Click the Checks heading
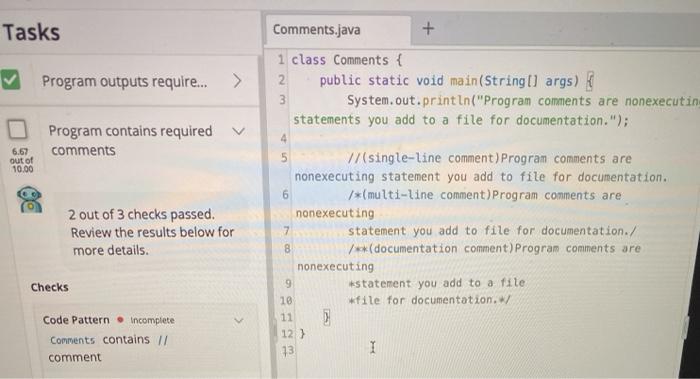Image resolution: width=700 pixels, height=379 pixels. click(50, 287)
